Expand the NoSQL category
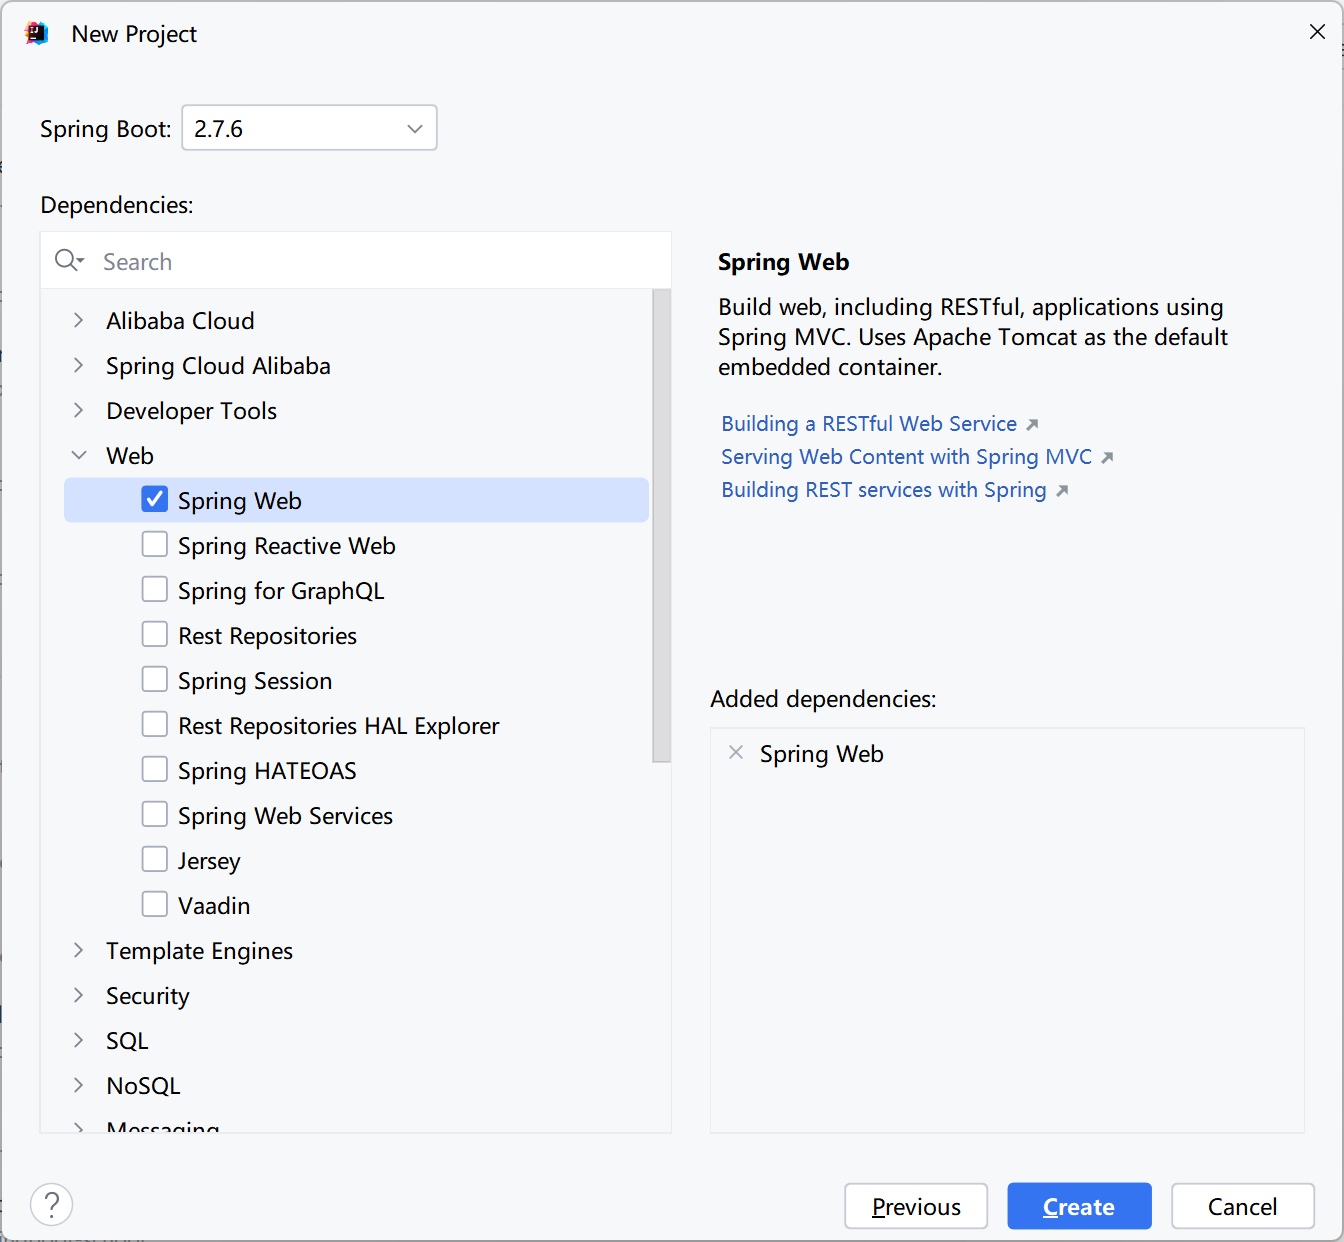1344x1242 pixels. 79,1085
